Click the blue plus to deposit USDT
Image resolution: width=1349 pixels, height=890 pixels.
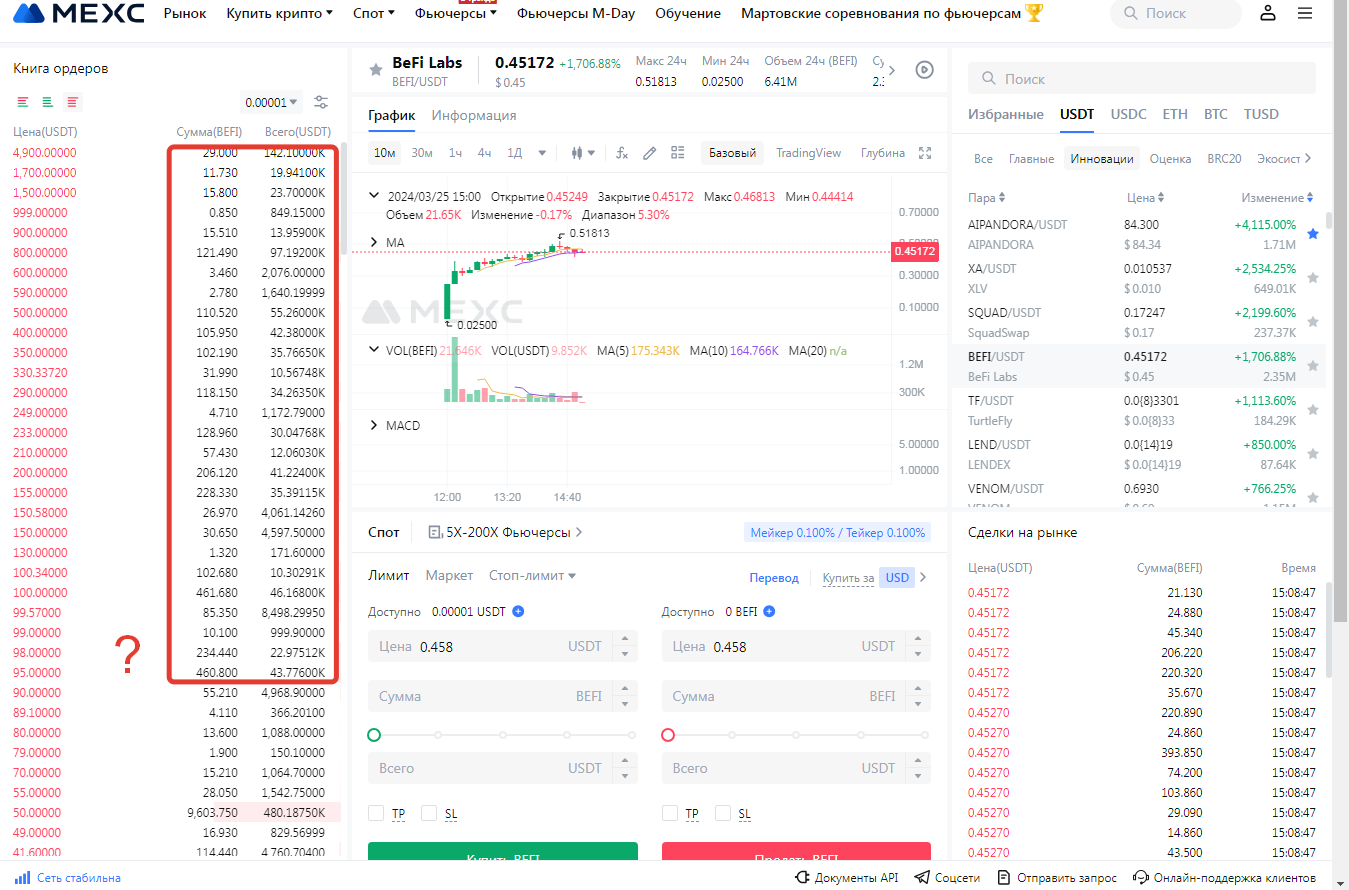(518, 611)
